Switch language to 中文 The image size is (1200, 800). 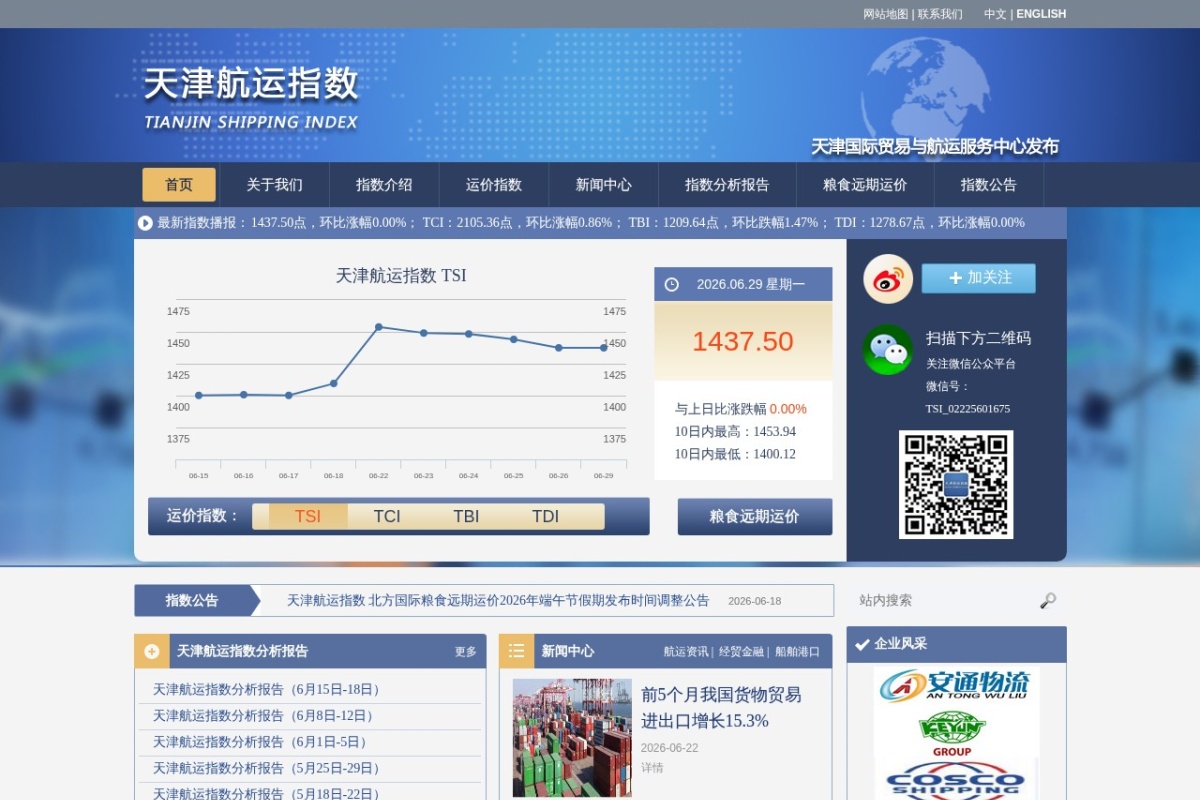click(995, 14)
